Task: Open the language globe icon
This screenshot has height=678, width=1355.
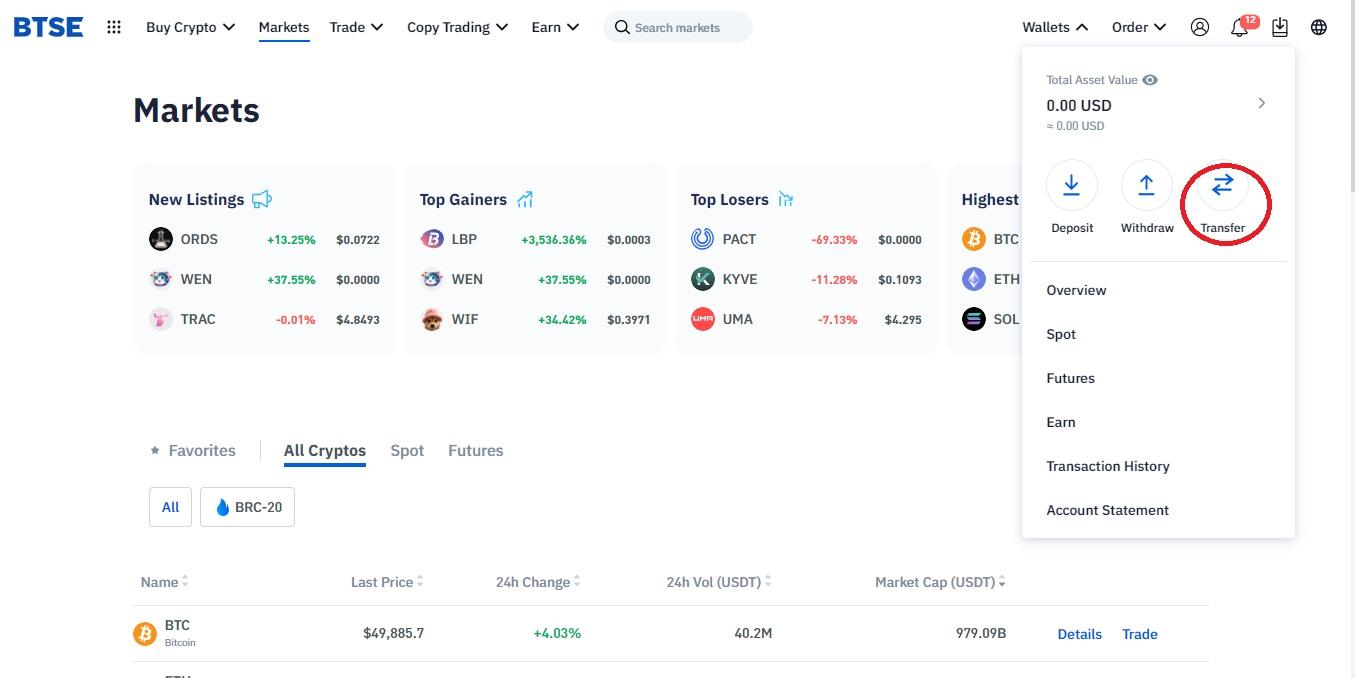Action: pos(1319,27)
